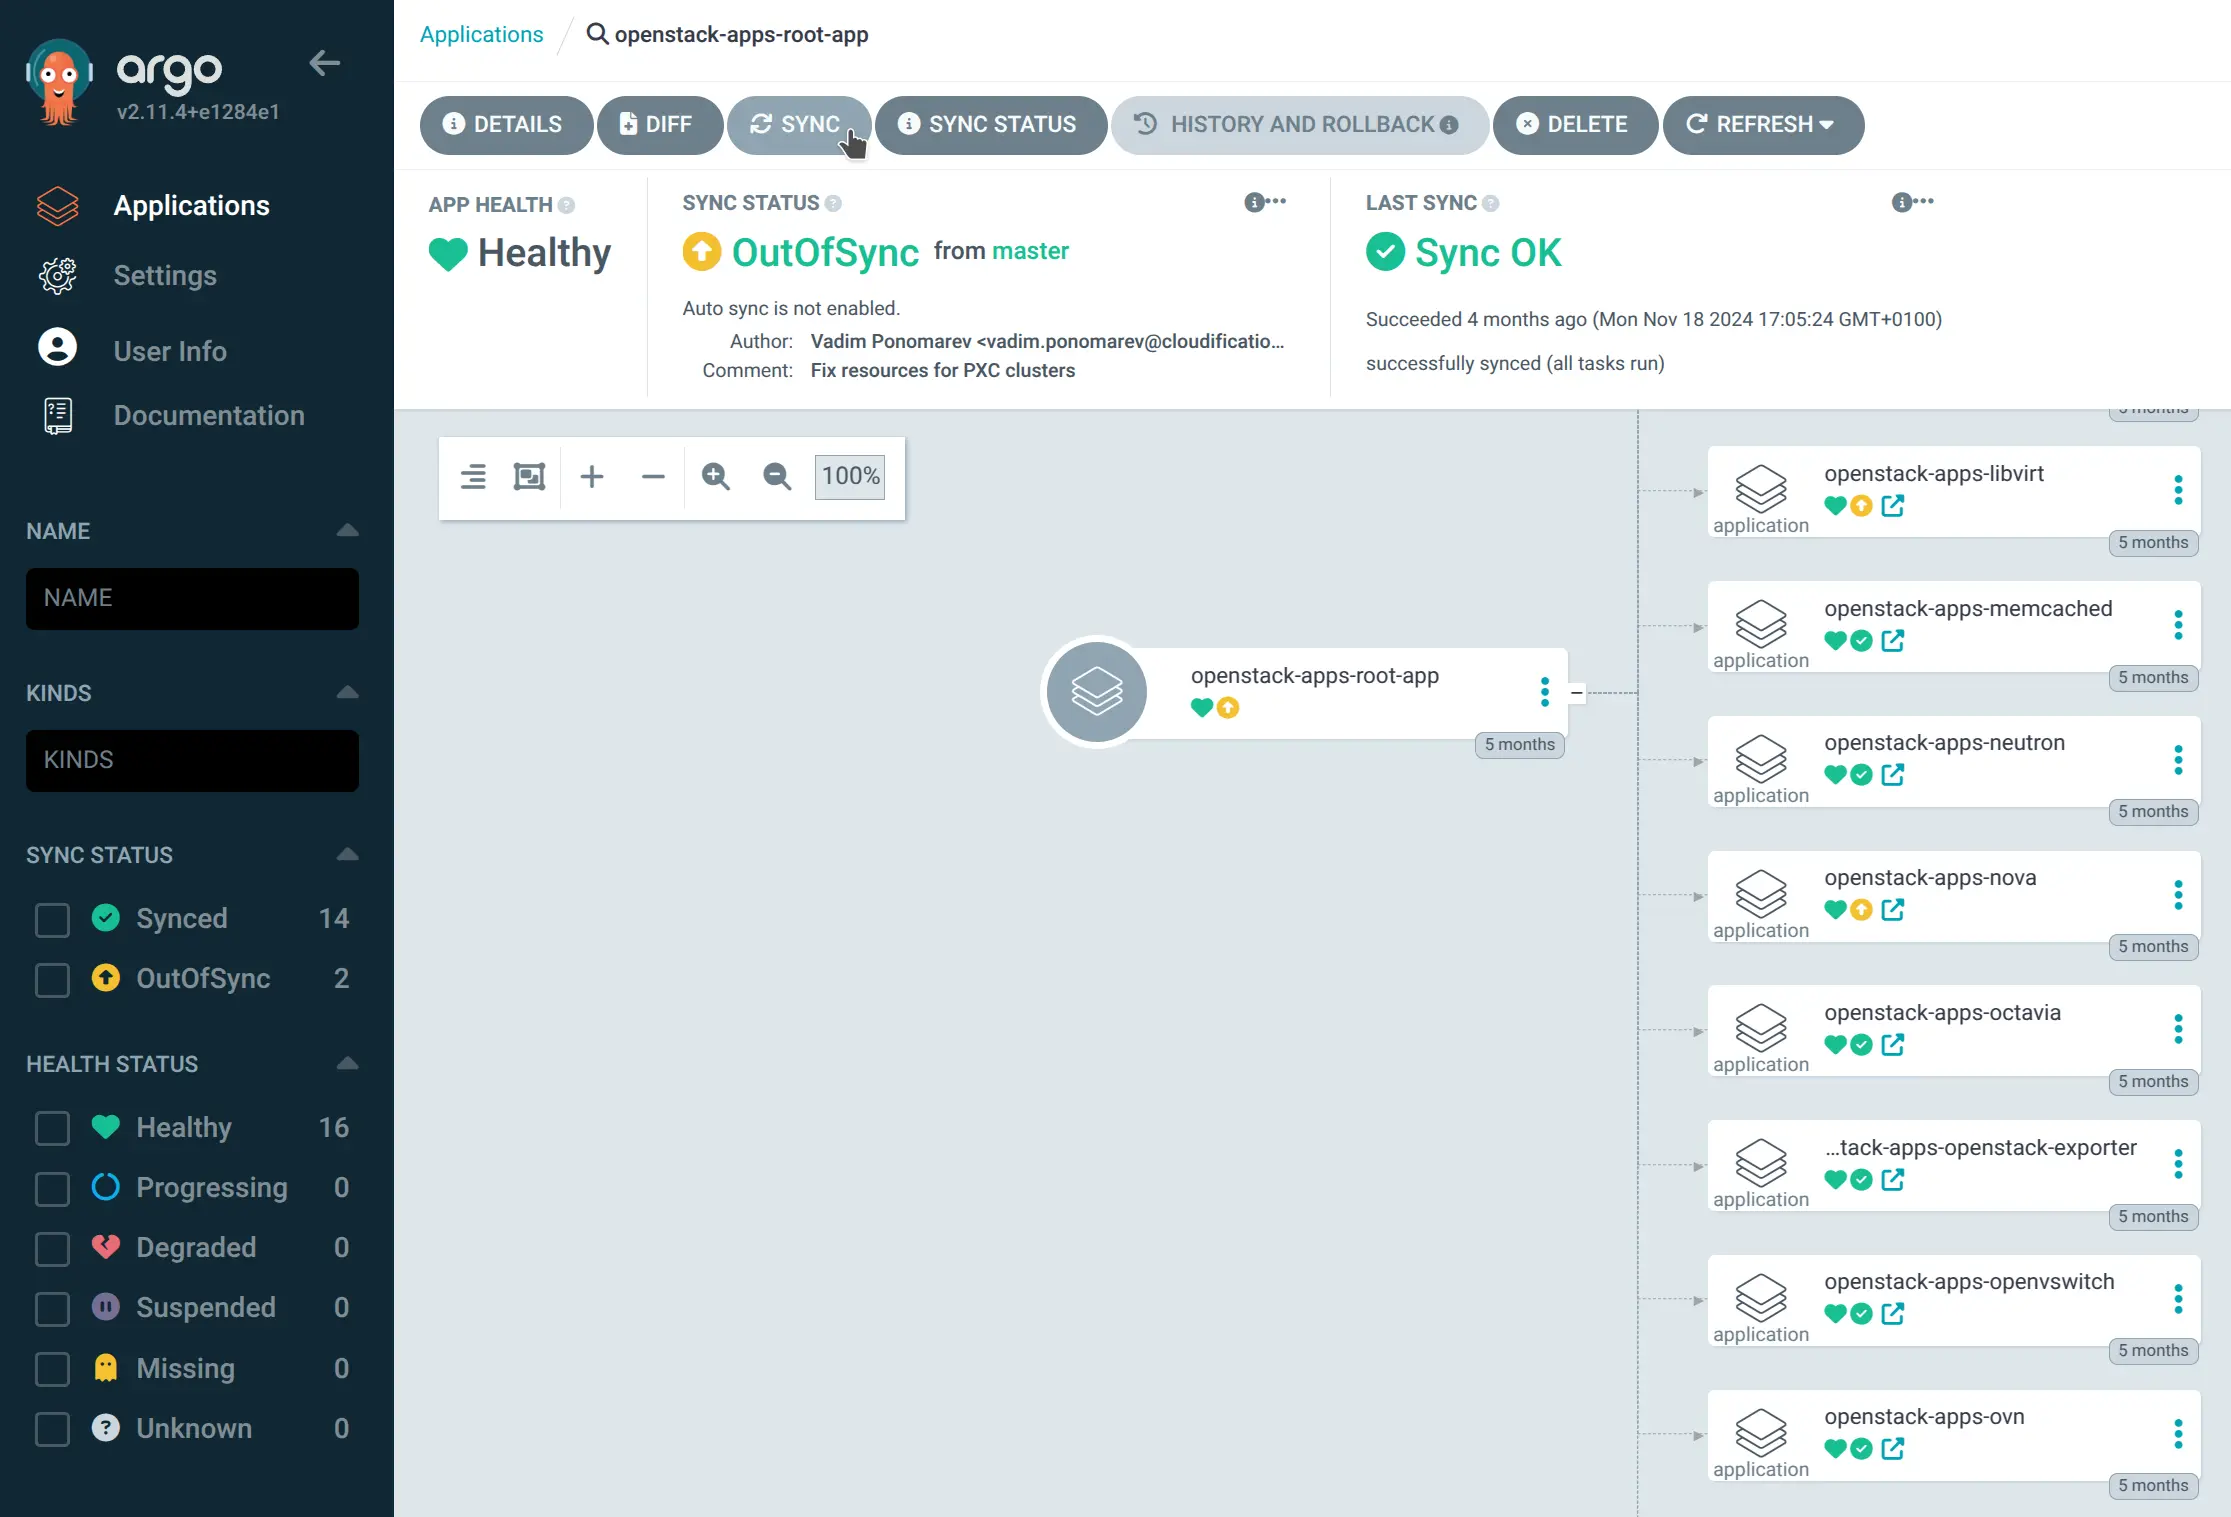
Task: Open Applications from the sidebar
Action: (x=191, y=205)
